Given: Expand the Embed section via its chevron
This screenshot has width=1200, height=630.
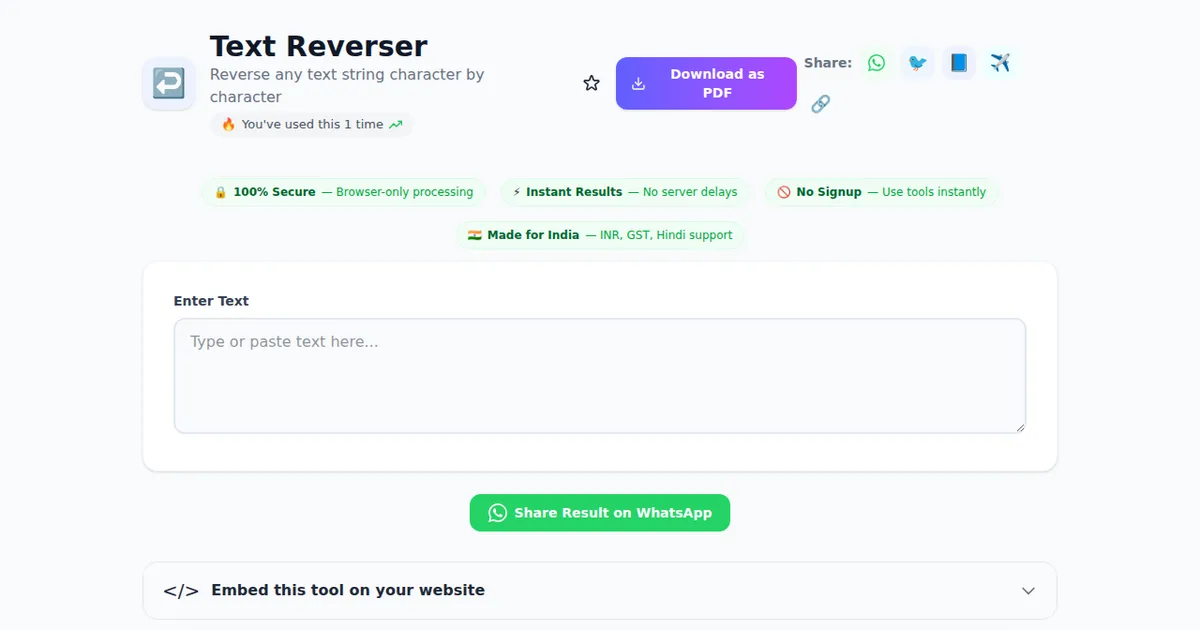Looking at the screenshot, I should coord(1028,591).
